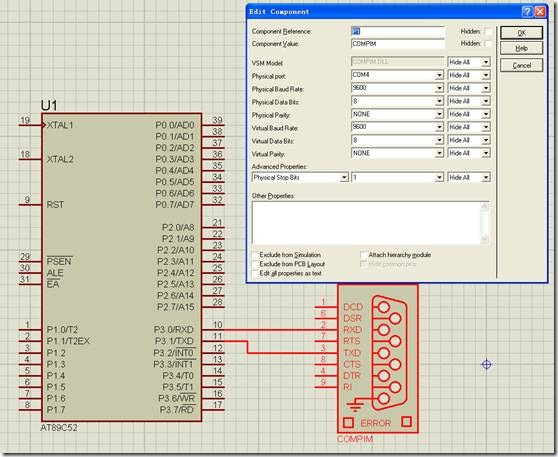The image size is (558, 457).
Task: Click the Cancel button in the dialog
Action: point(521,65)
